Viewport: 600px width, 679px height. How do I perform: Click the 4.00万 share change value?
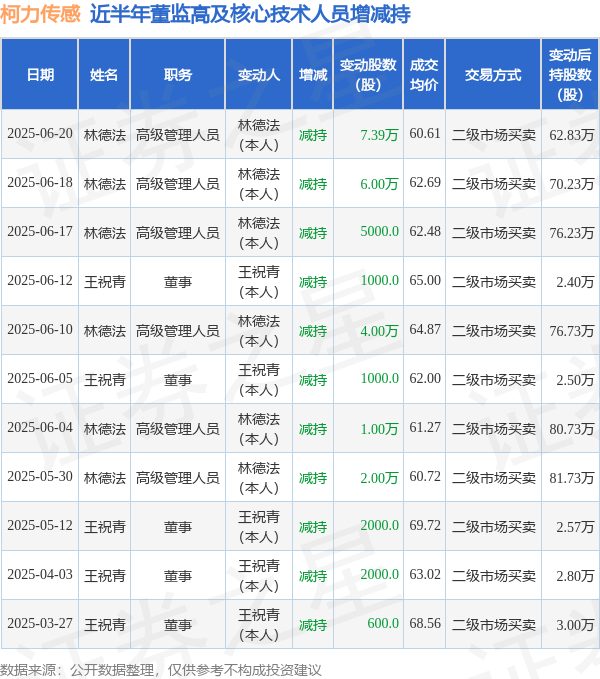point(379,330)
